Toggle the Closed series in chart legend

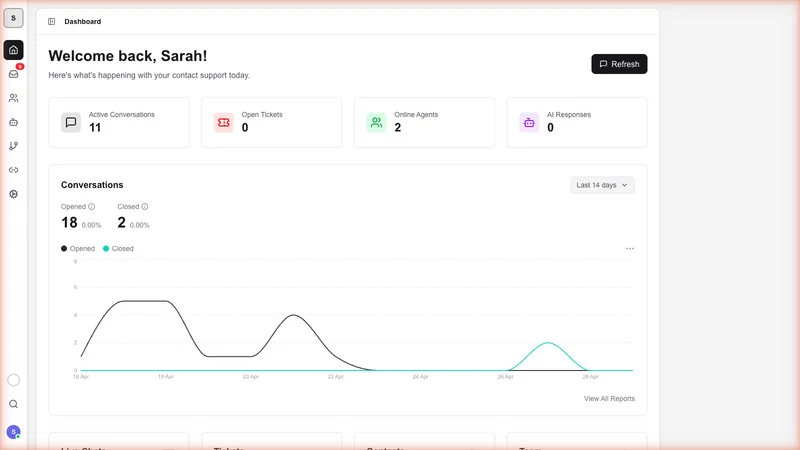[x=118, y=248]
